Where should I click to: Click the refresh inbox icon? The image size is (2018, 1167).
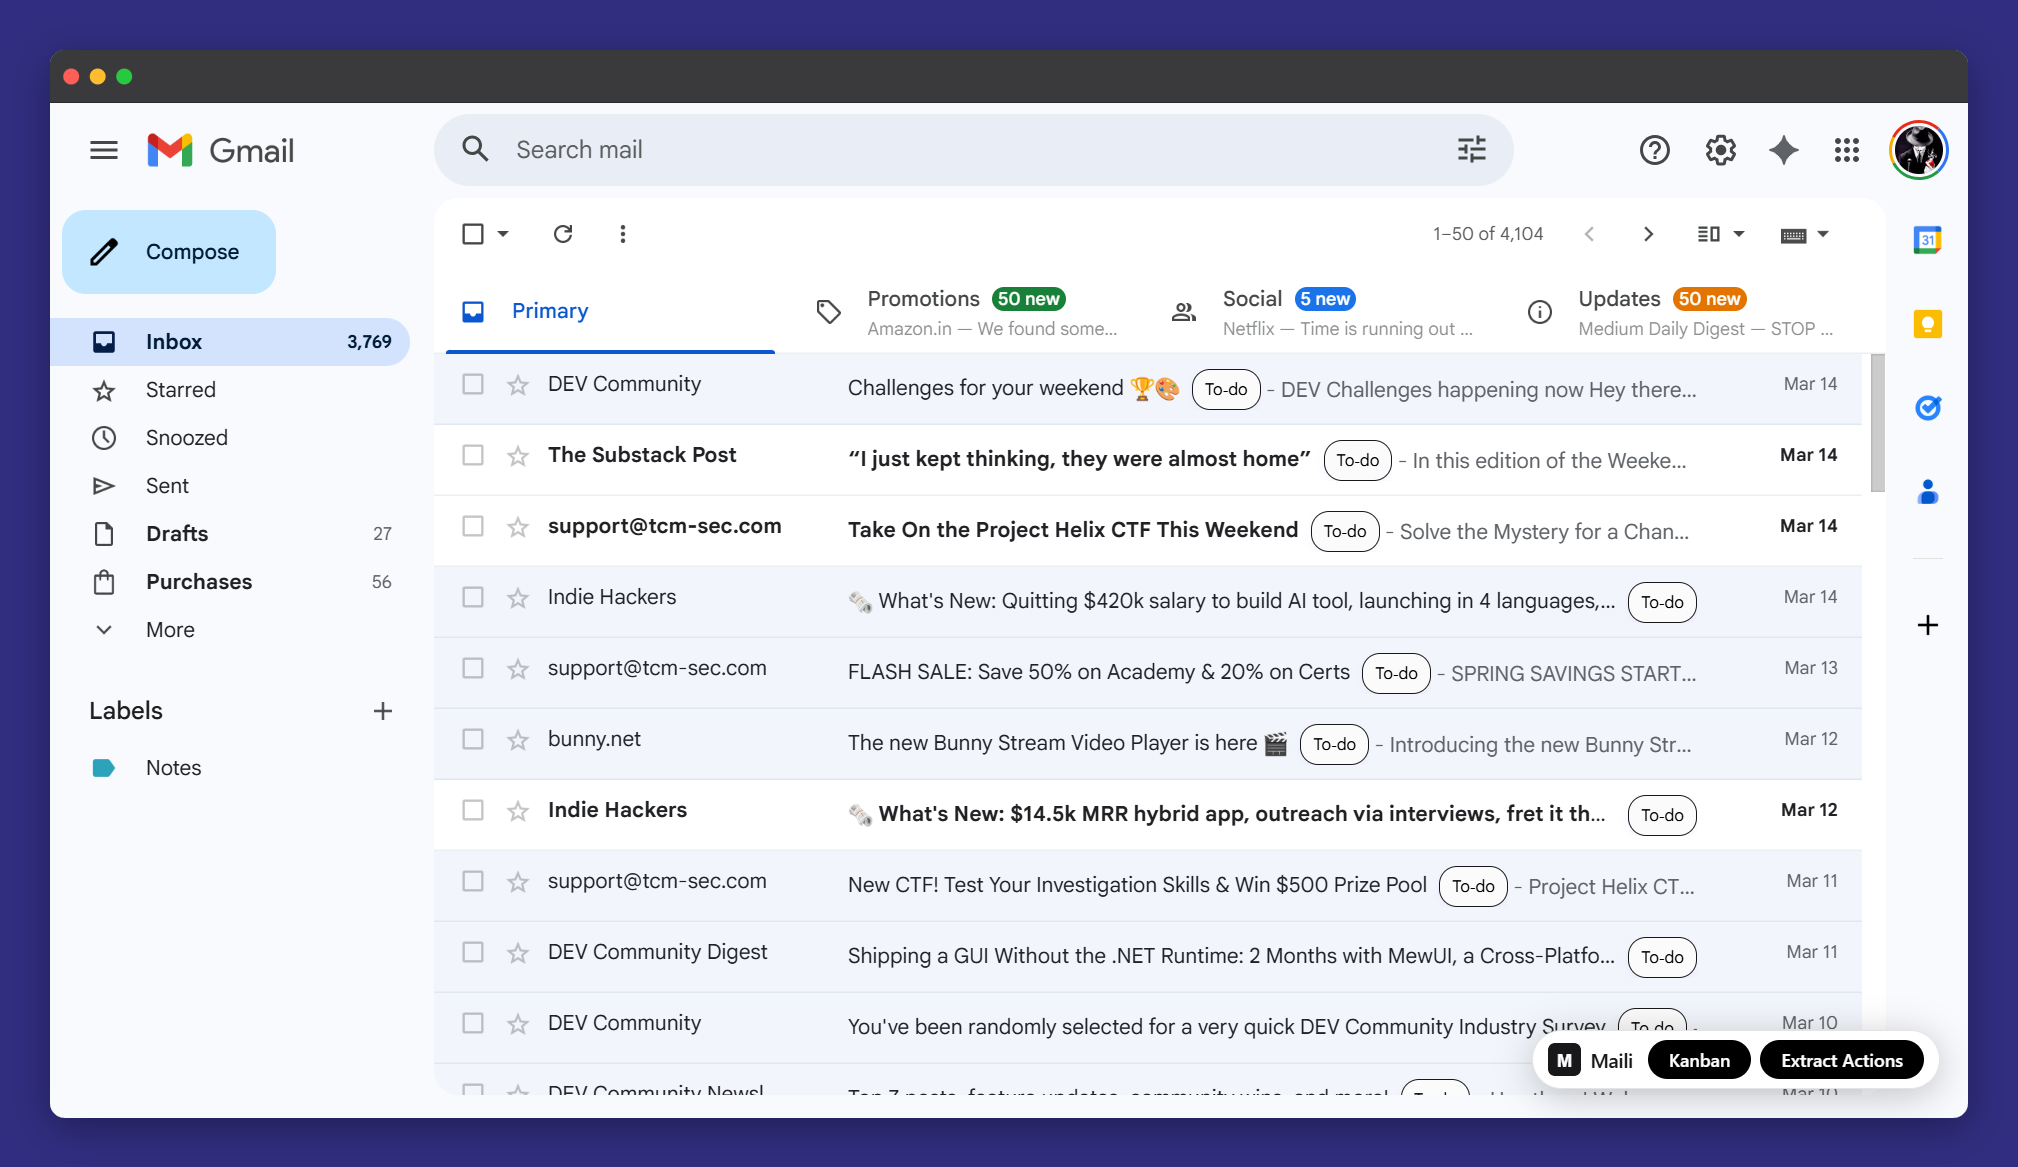(563, 233)
